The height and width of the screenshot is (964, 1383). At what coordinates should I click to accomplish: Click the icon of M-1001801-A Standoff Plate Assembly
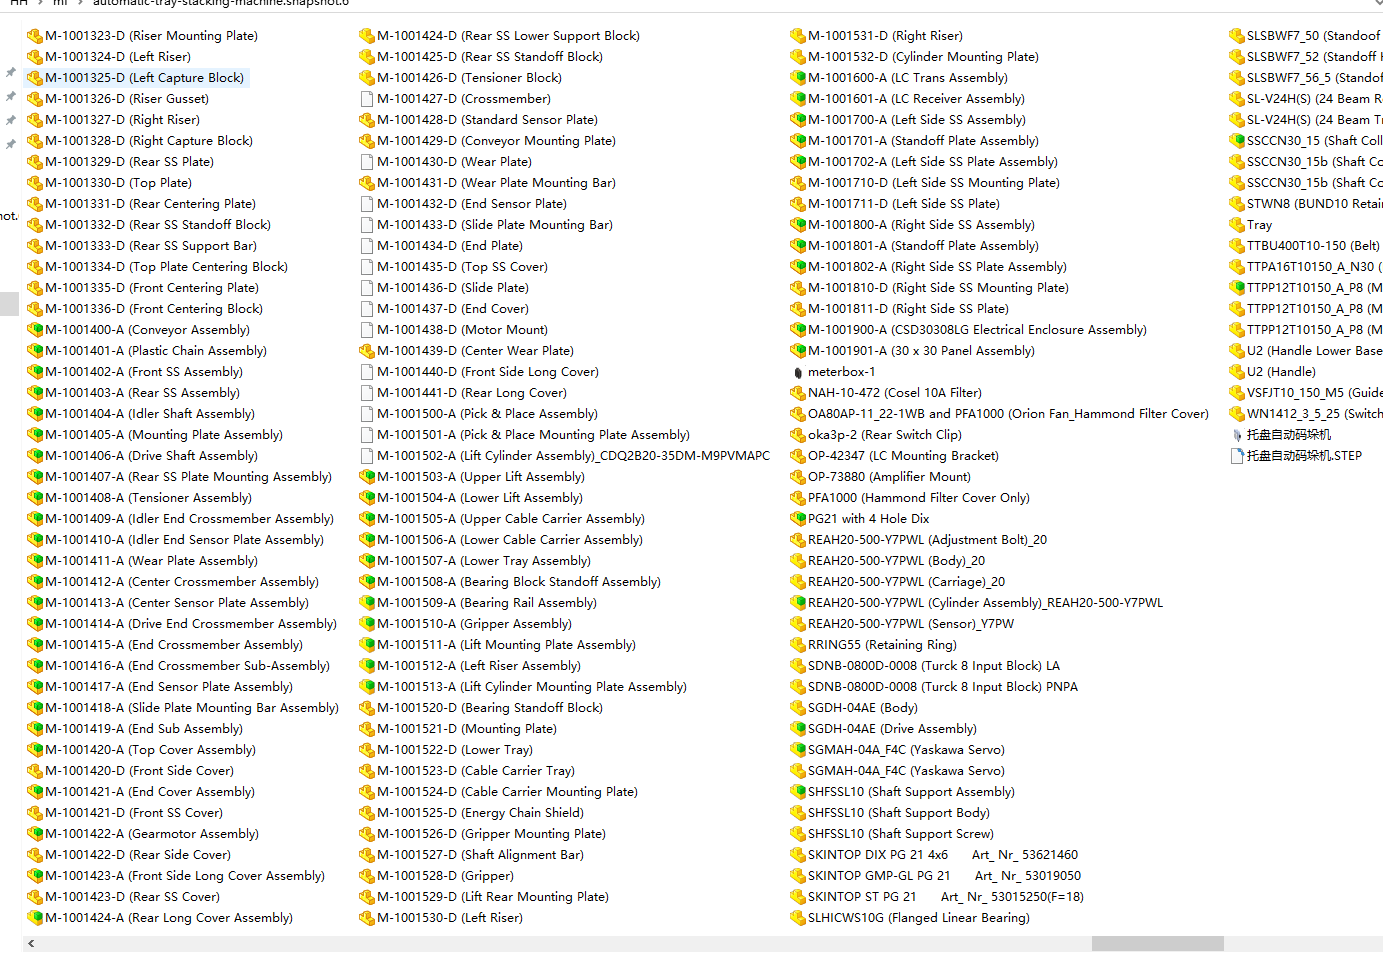[x=798, y=246]
